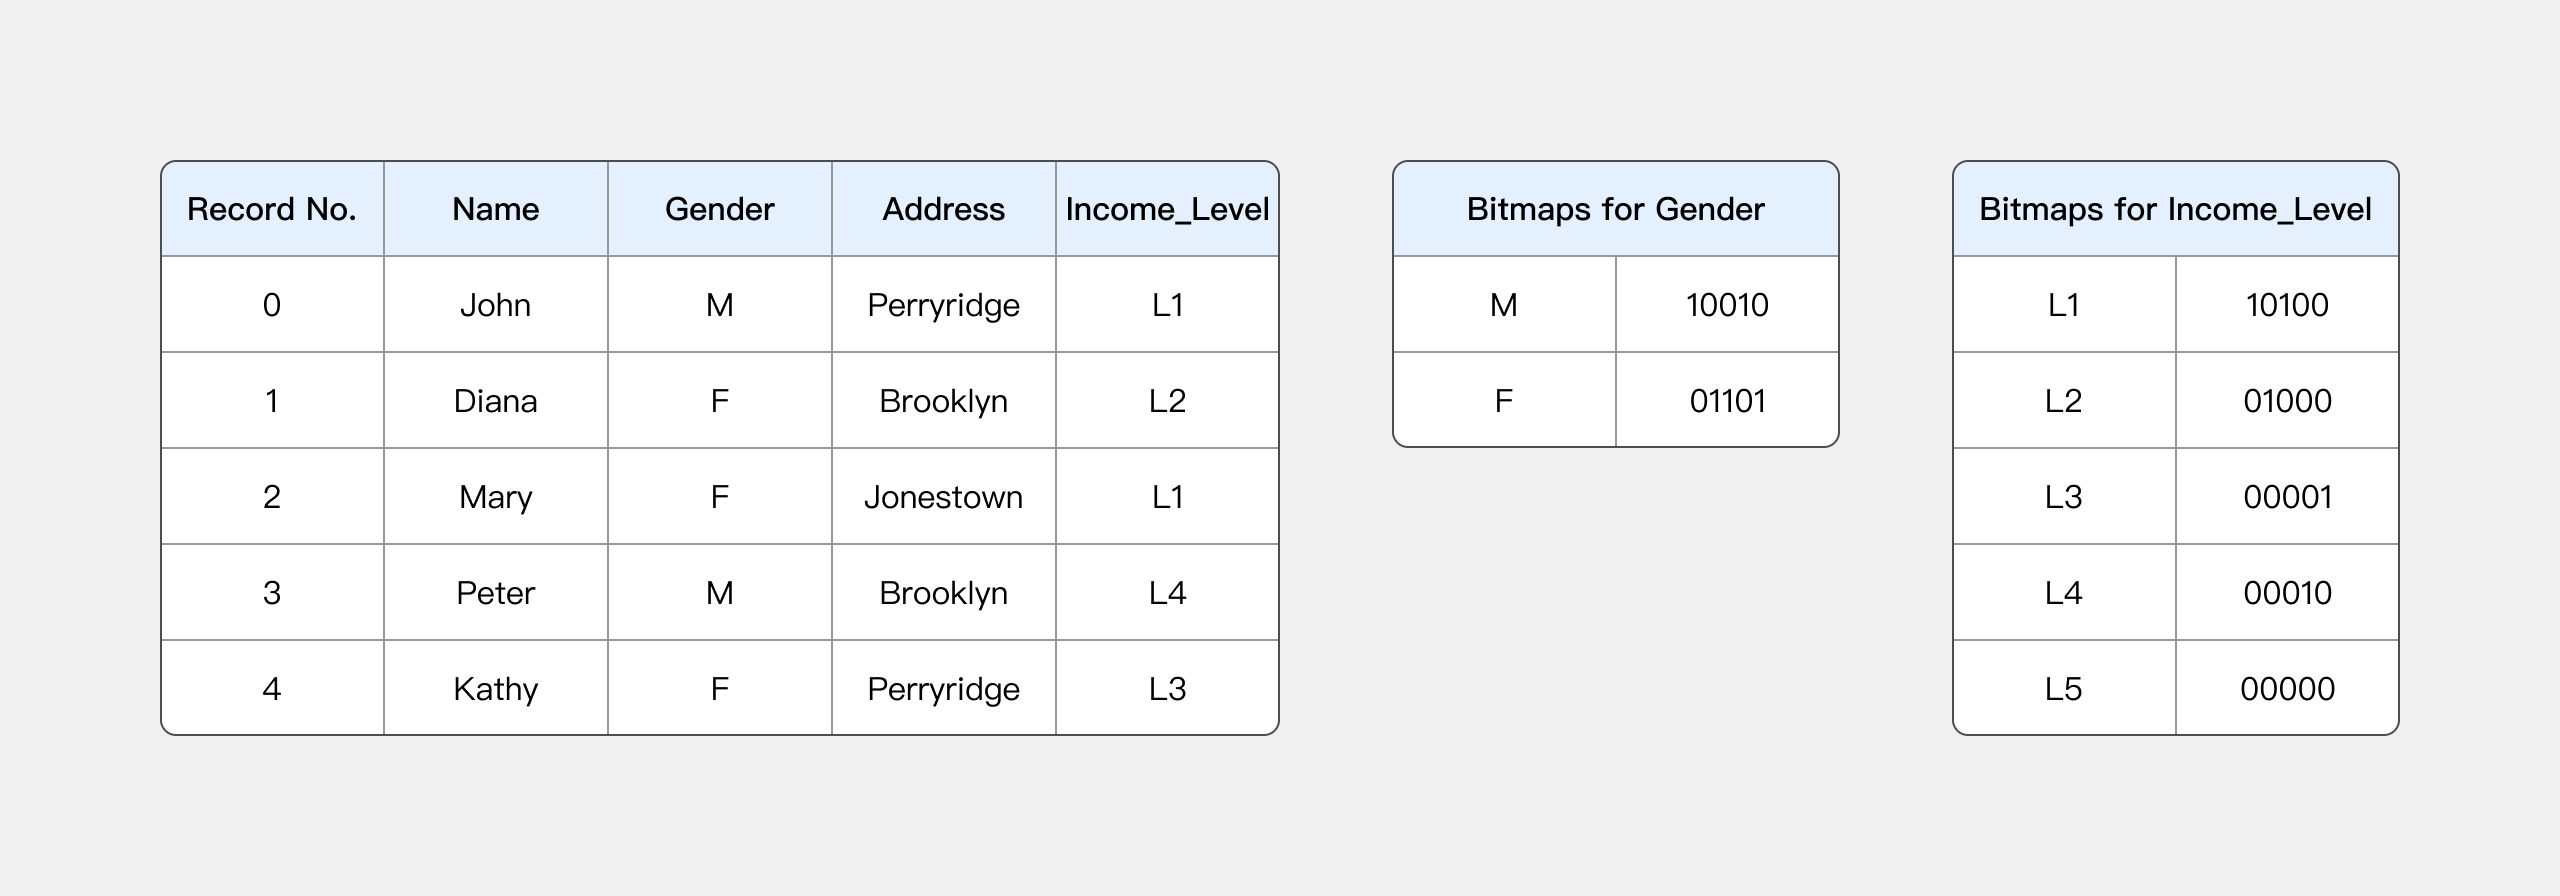Select the income bitmap value 00010
Image resolution: width=2560 pixels, height=896 pixels.
pyautogui.click(x=2287, y=593)
